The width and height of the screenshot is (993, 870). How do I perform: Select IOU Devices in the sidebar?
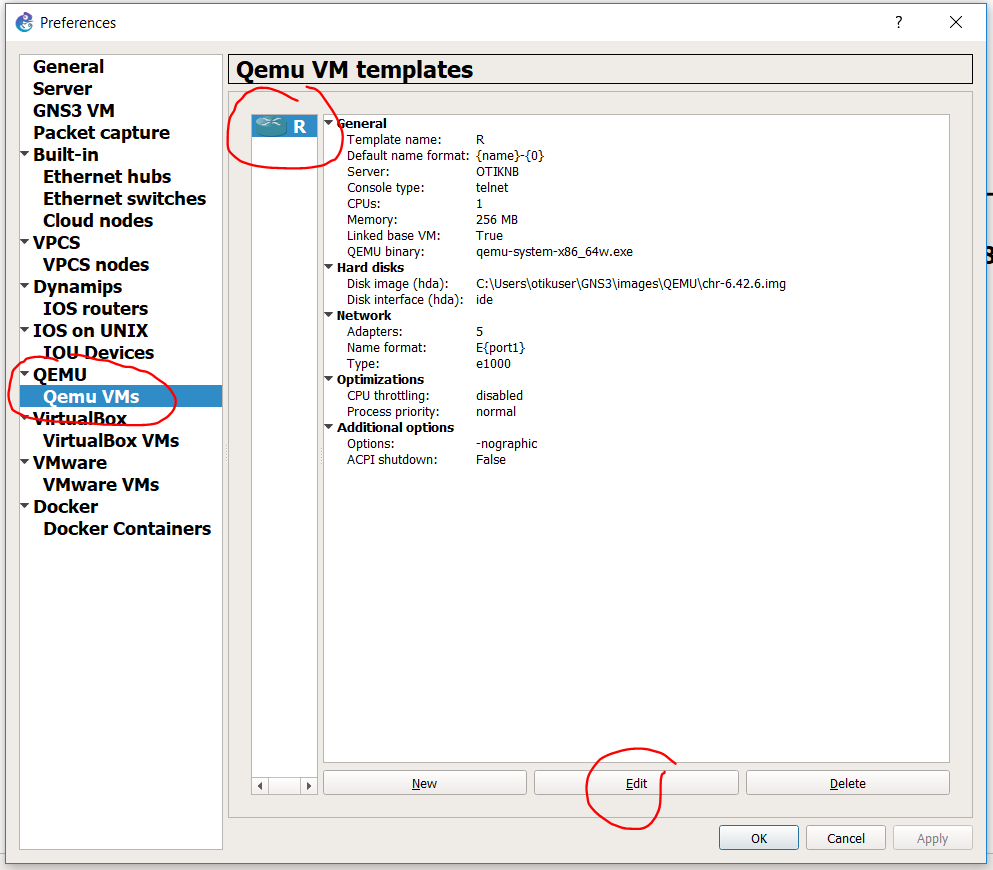pyautogui.click(x=98, y=352)
